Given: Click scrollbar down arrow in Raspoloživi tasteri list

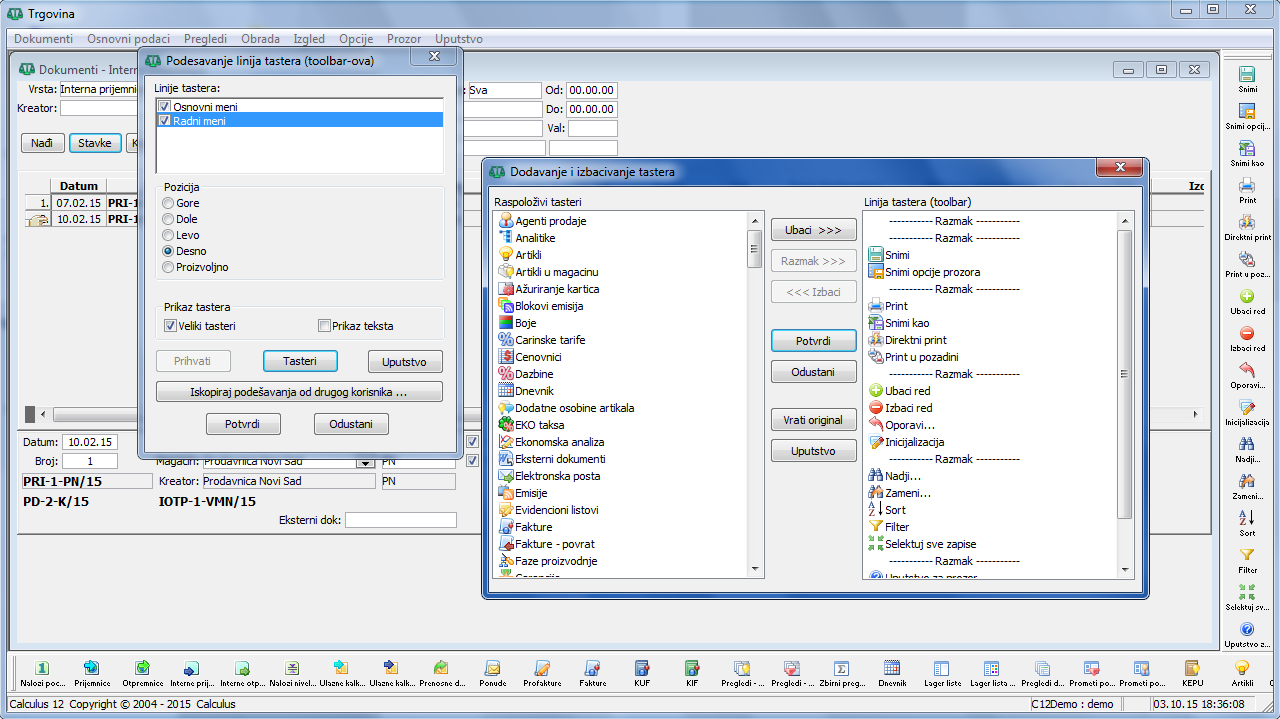Looking at the screenshot, I should click(x=755, y=570).
